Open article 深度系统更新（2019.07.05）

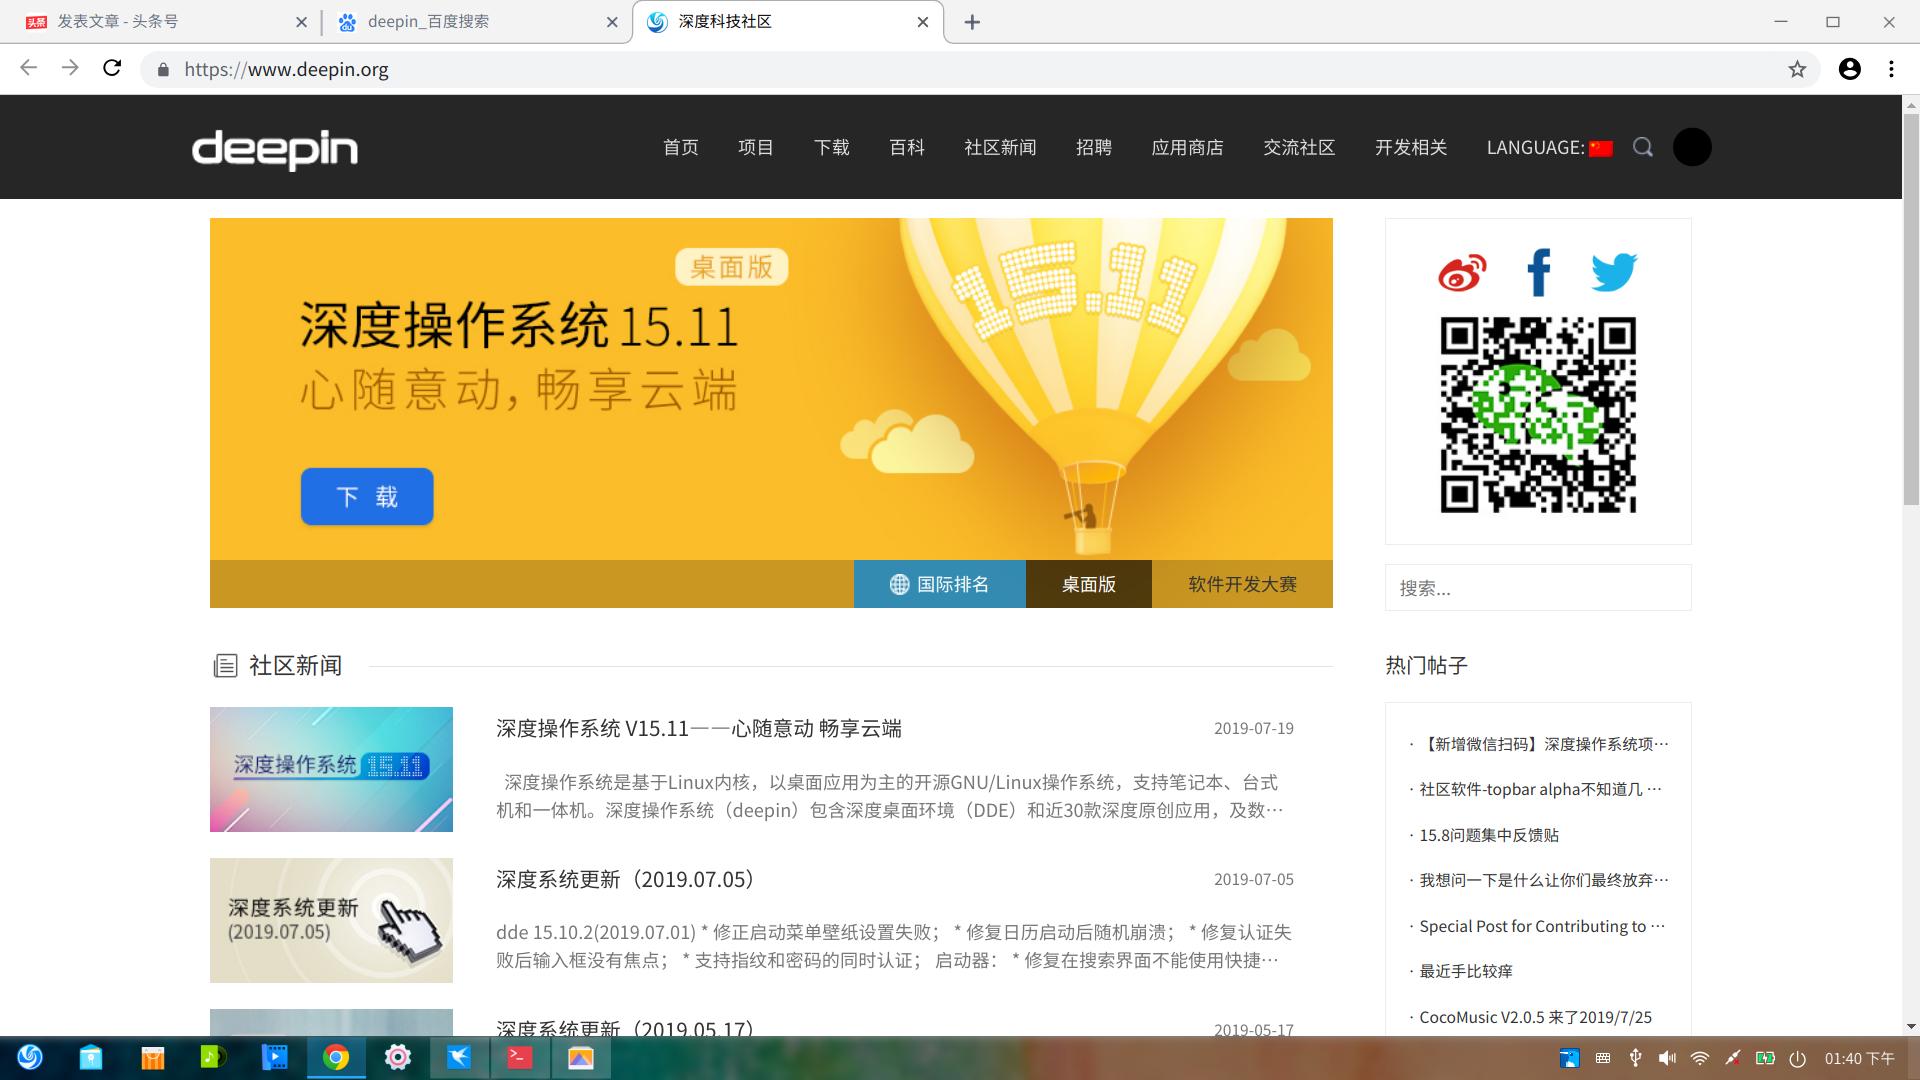click(x=626, y=879)
